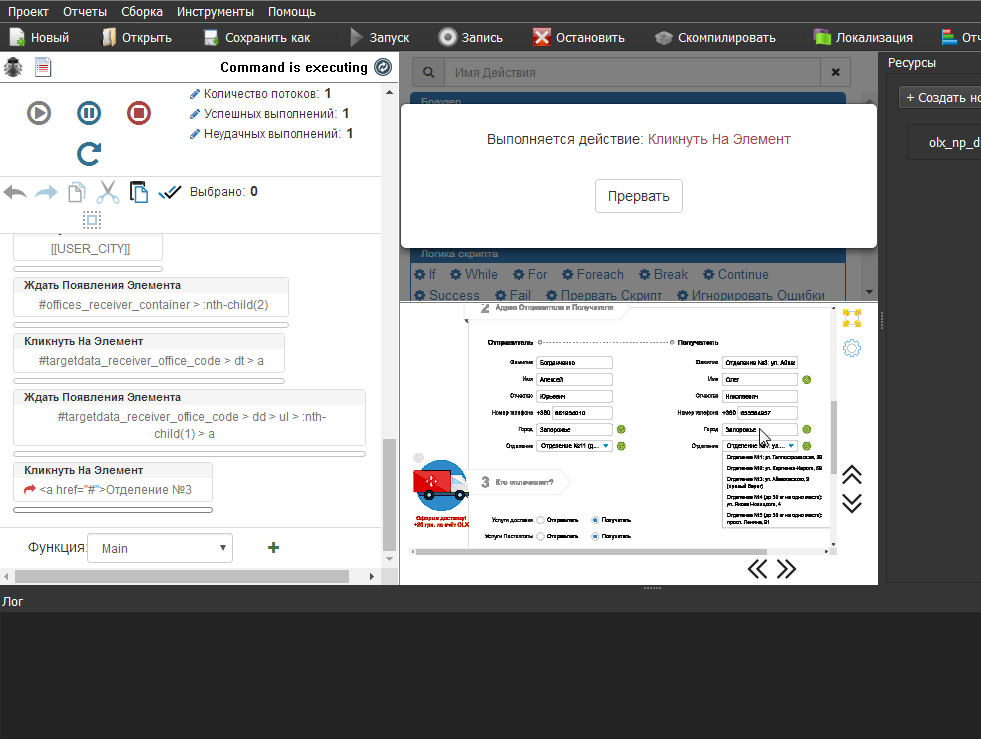Screen dimensions: 981x739
Task: Open browser settings gear icon
Action: point(852,348)
